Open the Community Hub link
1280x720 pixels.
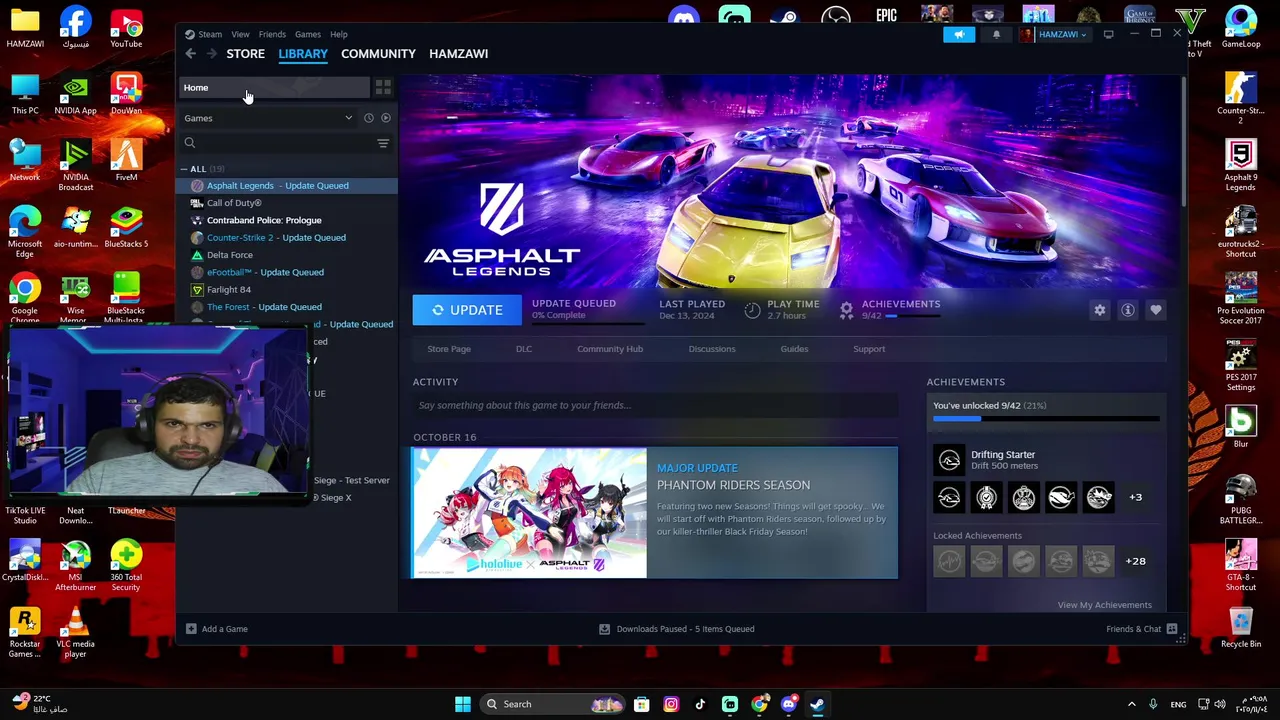pyautogui.click(x=610, y=349)
